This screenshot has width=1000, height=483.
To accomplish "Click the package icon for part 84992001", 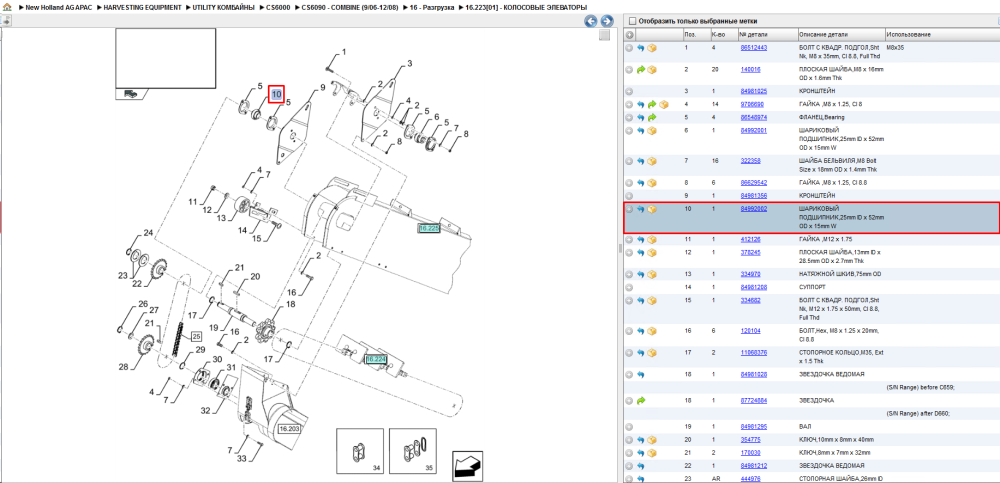I will pyautogui.click(x=652, y=131).
